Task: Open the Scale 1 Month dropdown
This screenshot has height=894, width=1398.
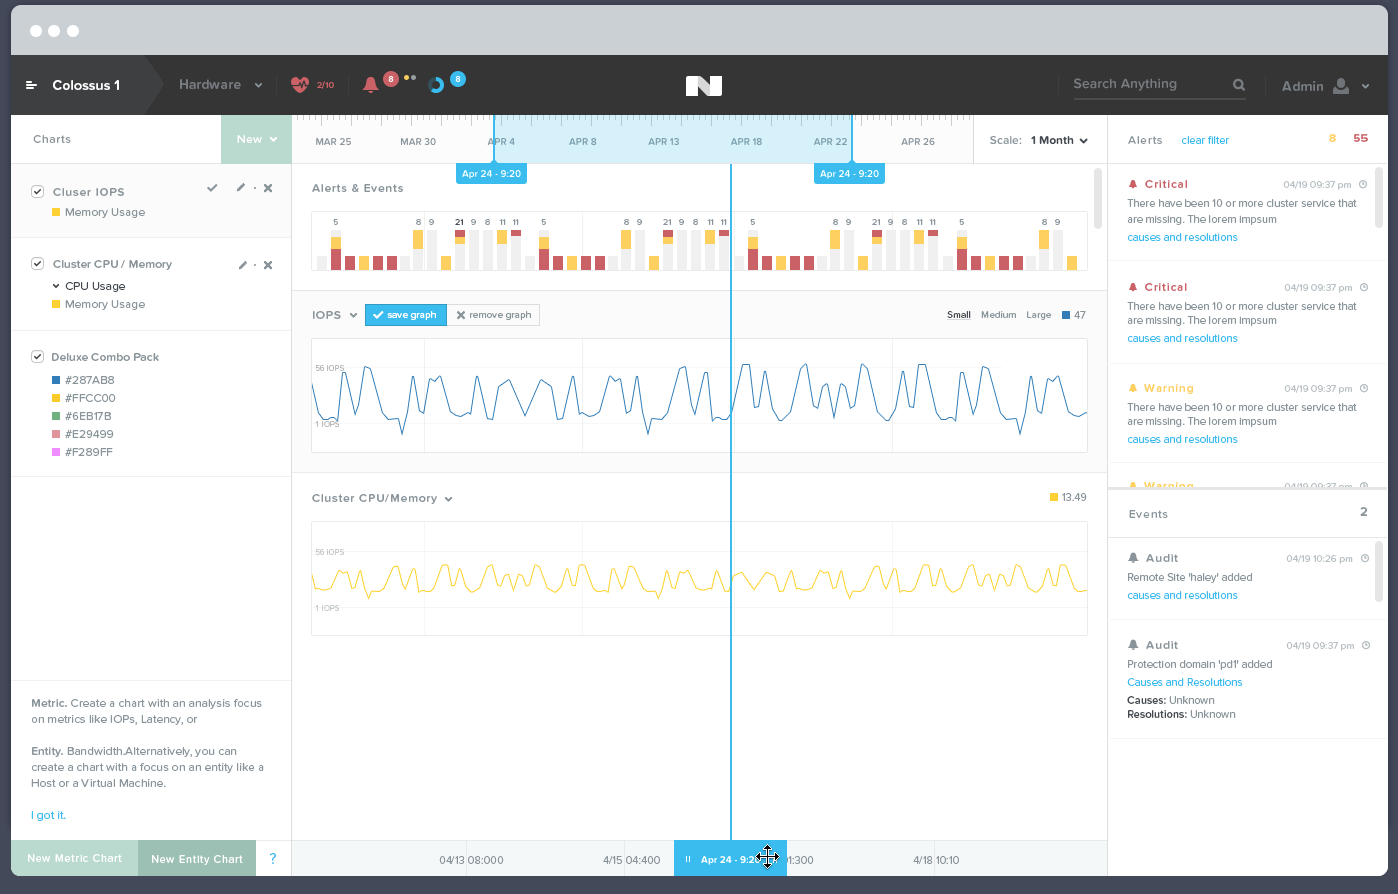Action: click(x=1059, y=141)
